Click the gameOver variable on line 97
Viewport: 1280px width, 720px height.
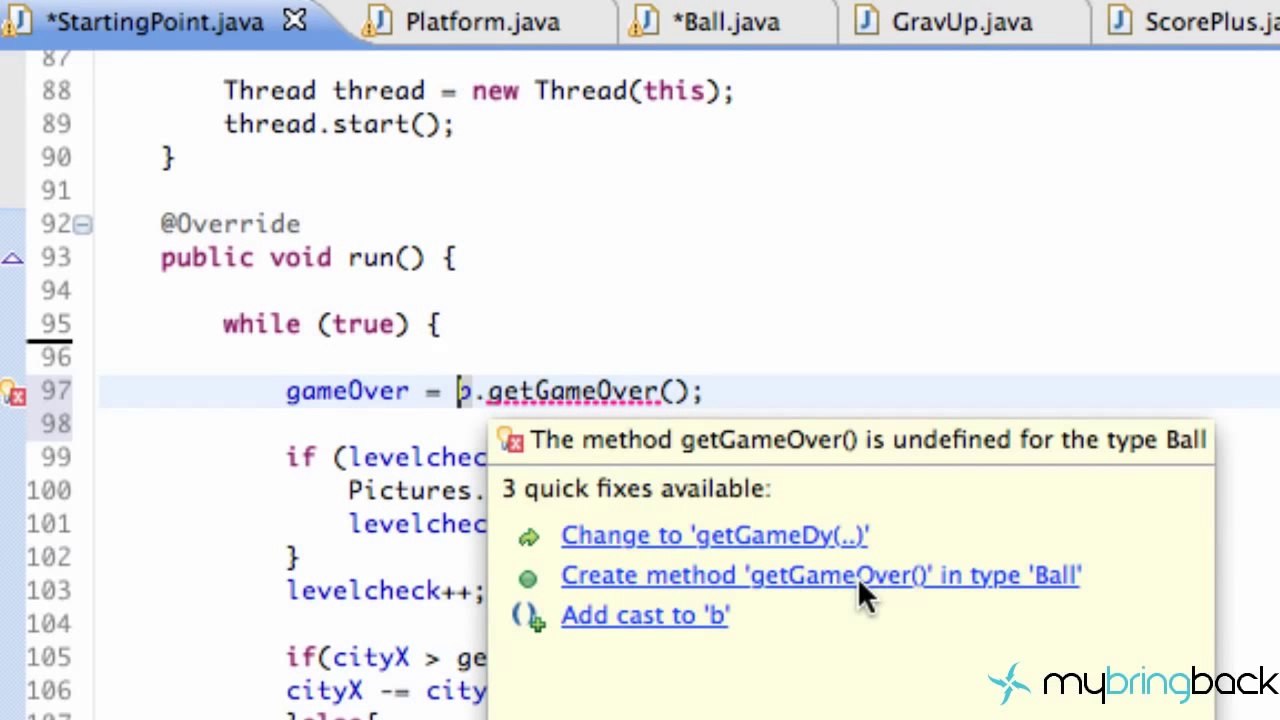click(x=347, y=392)
